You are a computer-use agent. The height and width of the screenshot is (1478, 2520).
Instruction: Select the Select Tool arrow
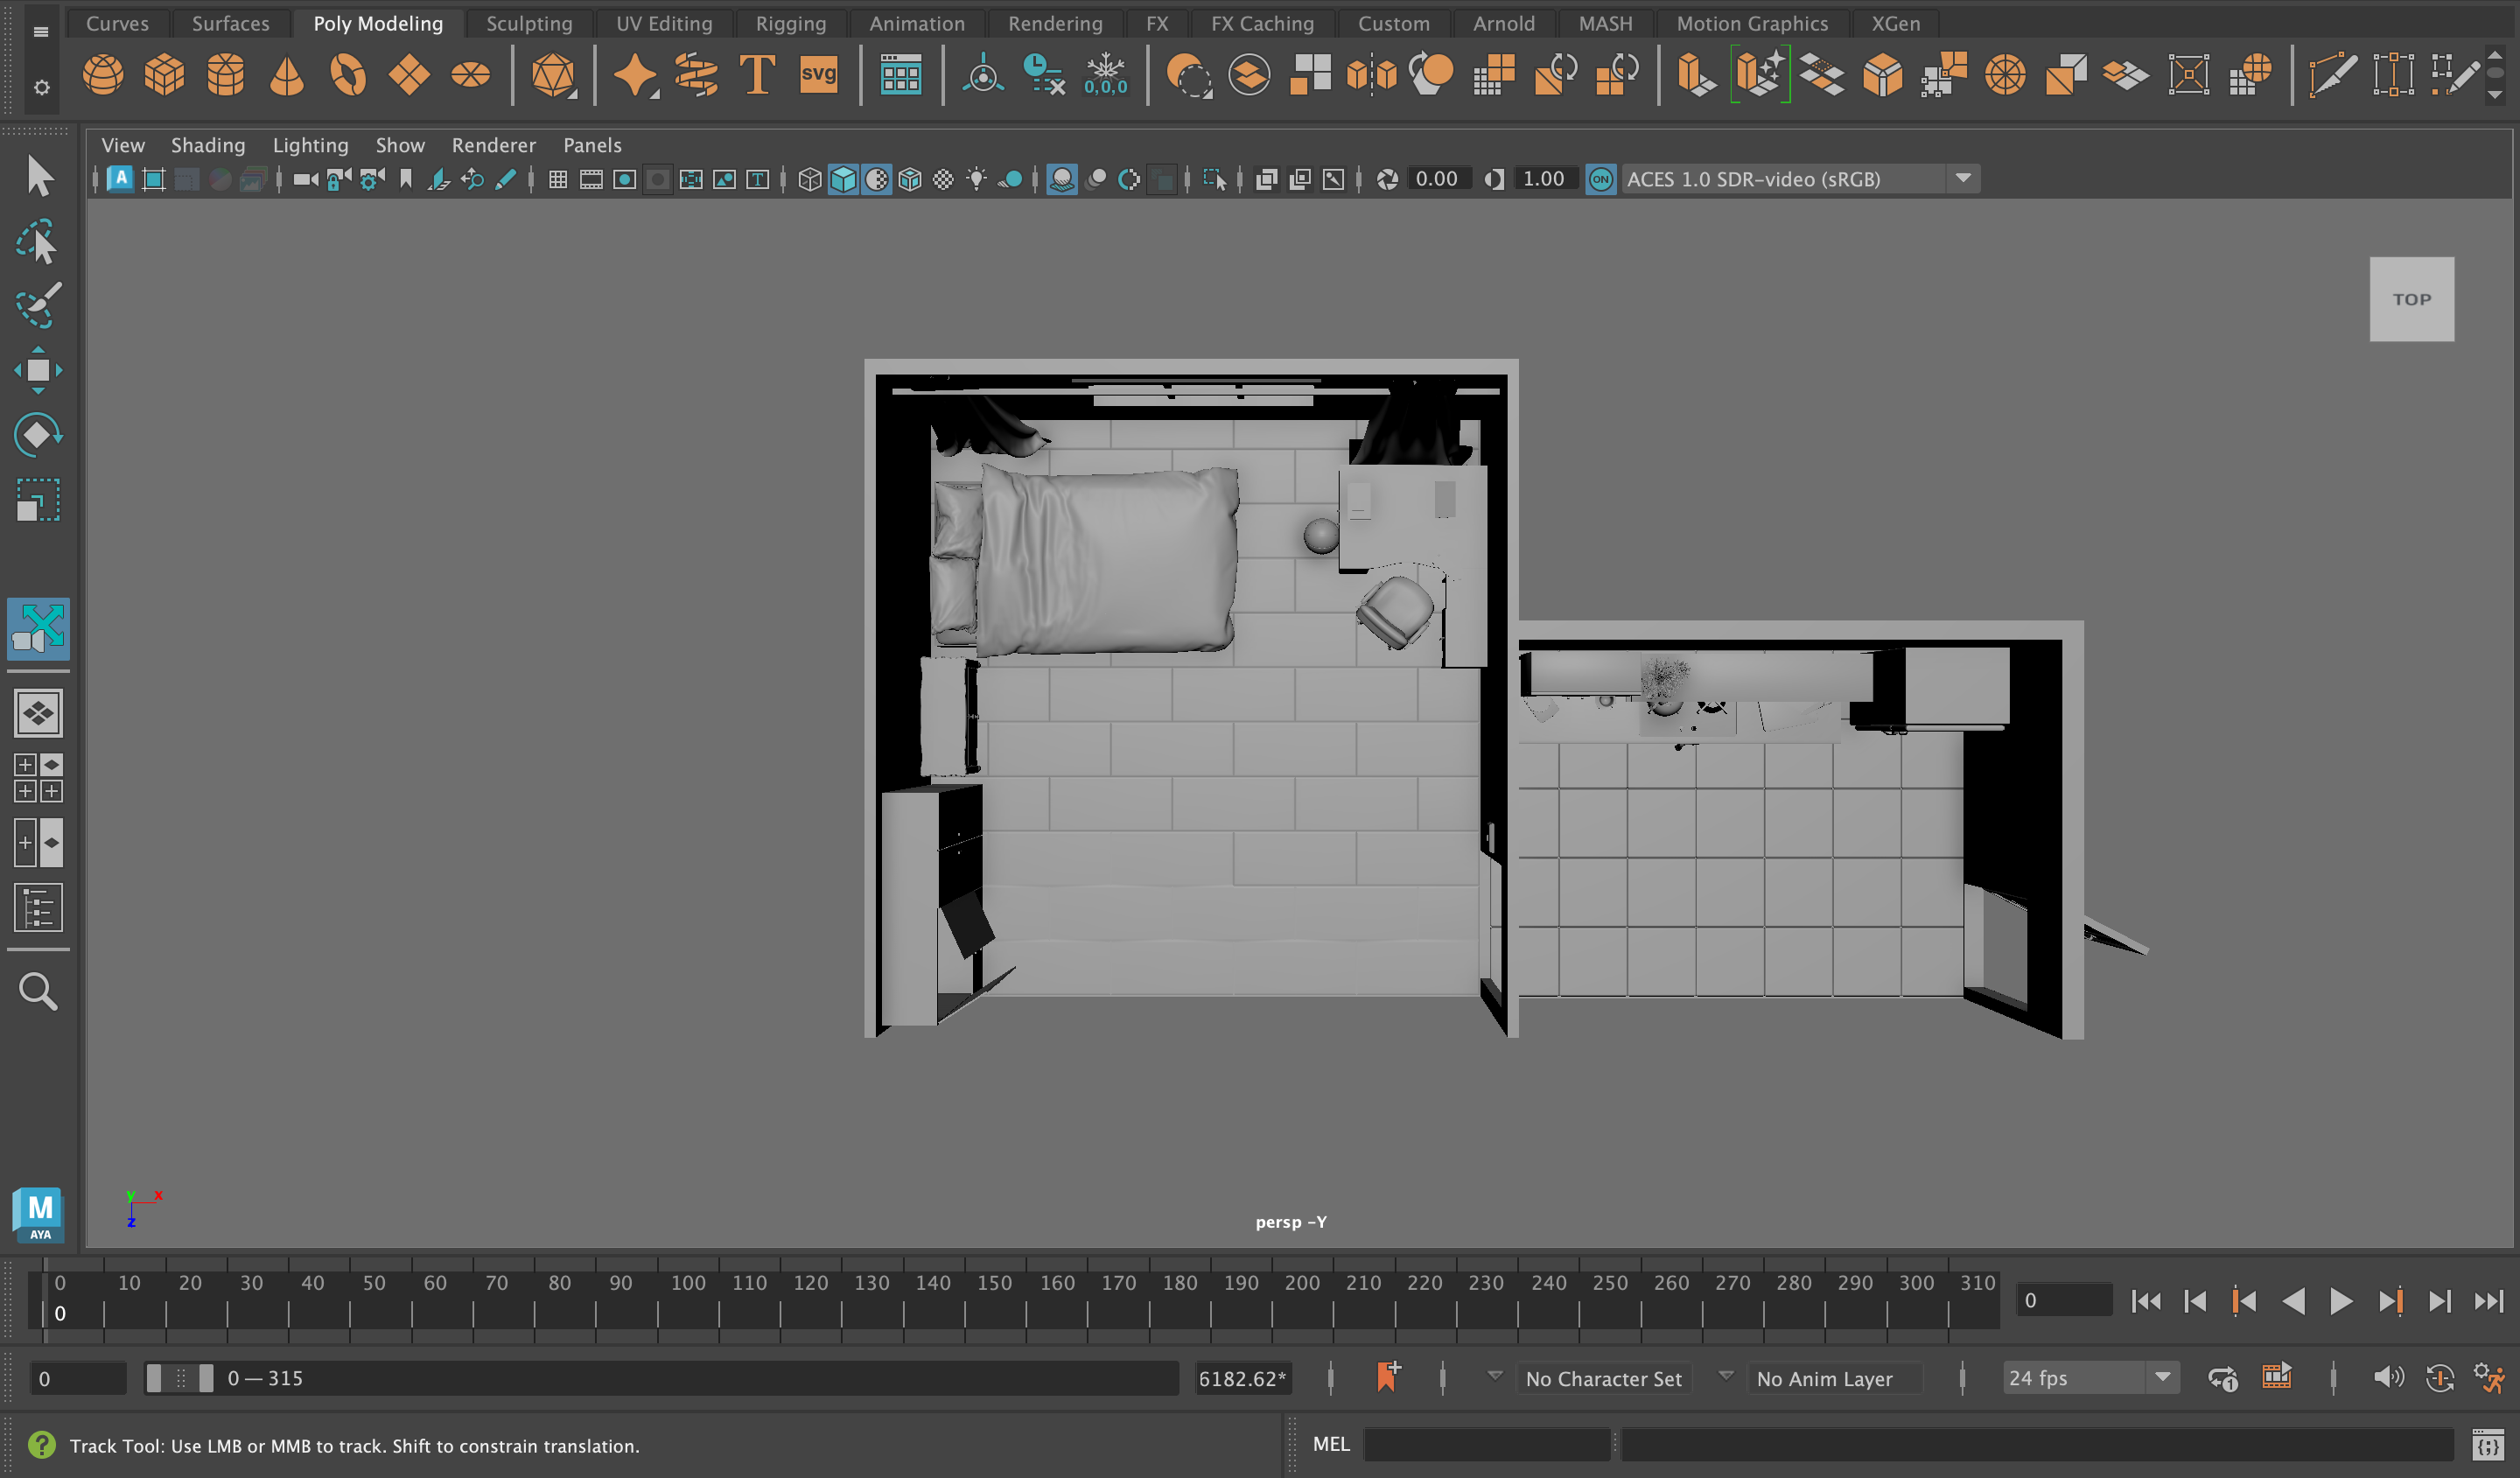coord(39,176)
